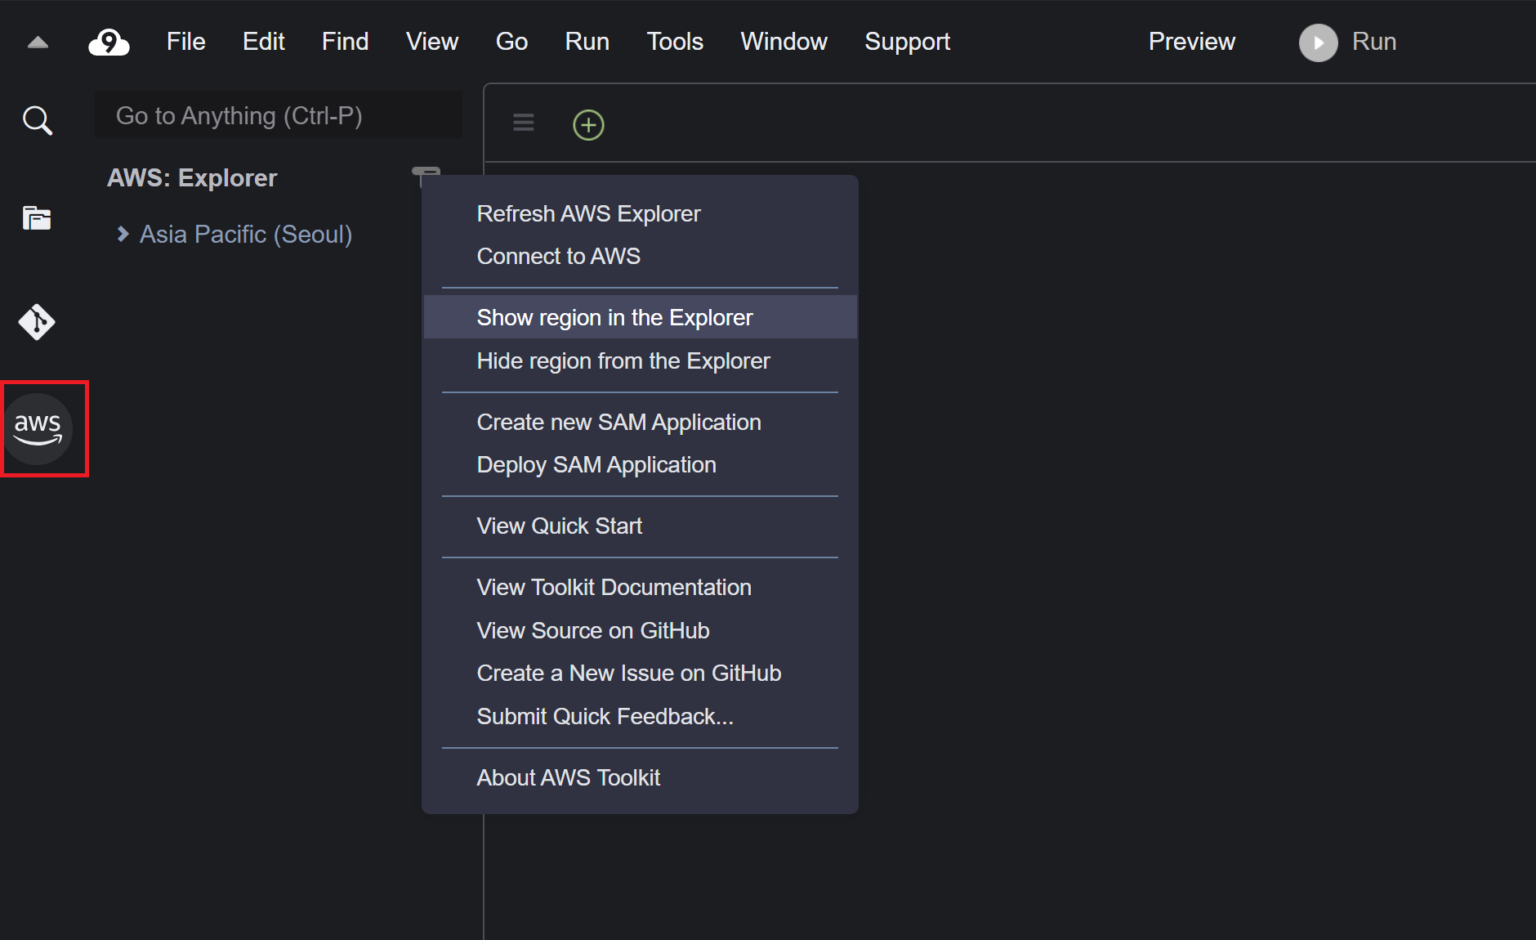The height and width of the screenshot is (940, 1536).
Task: Click the Preview button
Action: [x=1191, y=42]
